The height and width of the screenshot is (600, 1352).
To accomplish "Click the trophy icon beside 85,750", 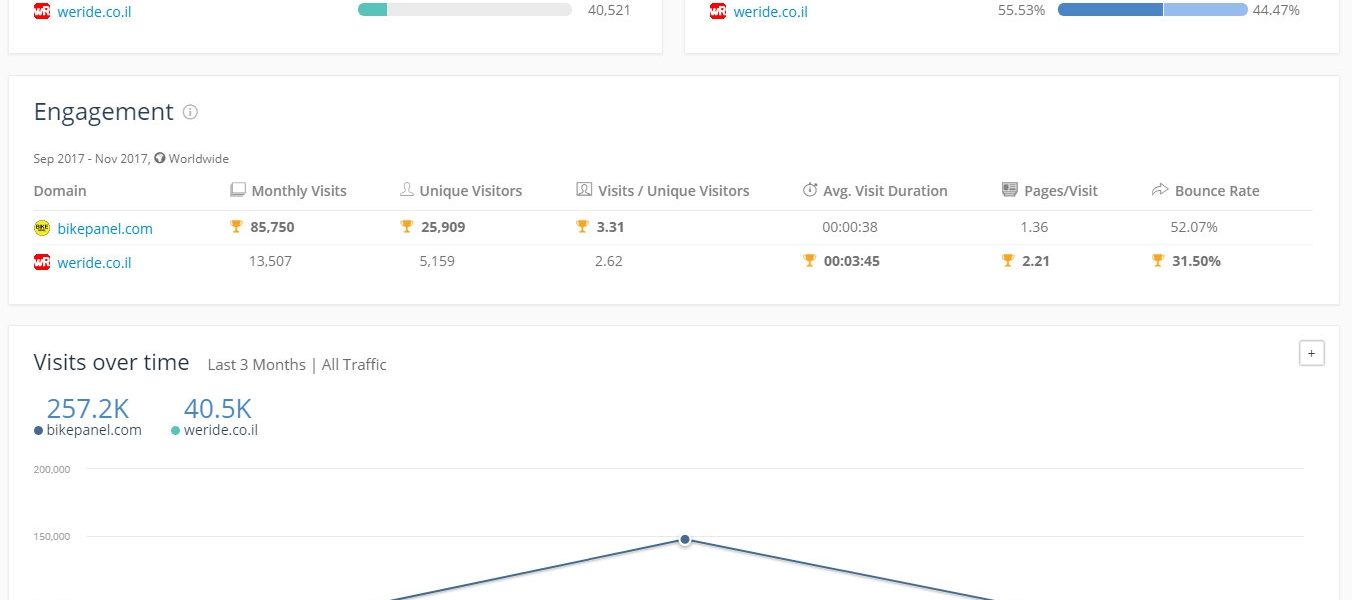I will pyautogui.click(x=237, y=227).
